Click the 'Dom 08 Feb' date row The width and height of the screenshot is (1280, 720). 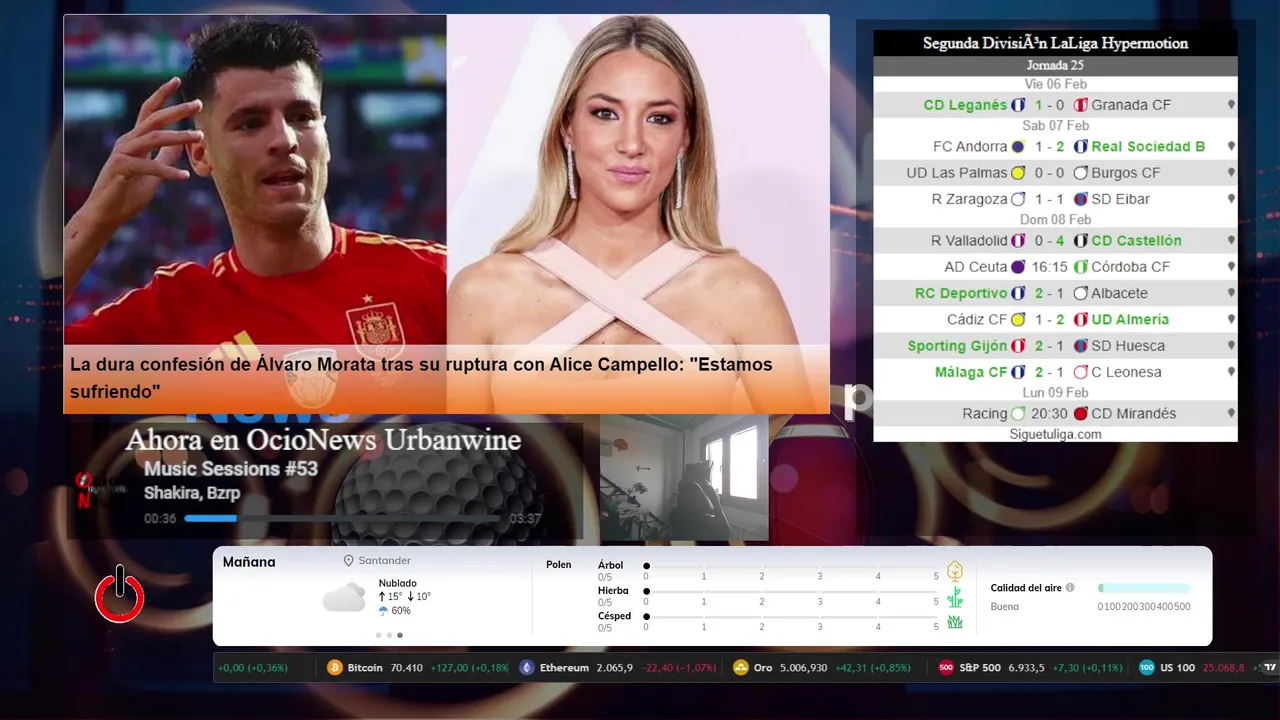(x=1055, y=220)
